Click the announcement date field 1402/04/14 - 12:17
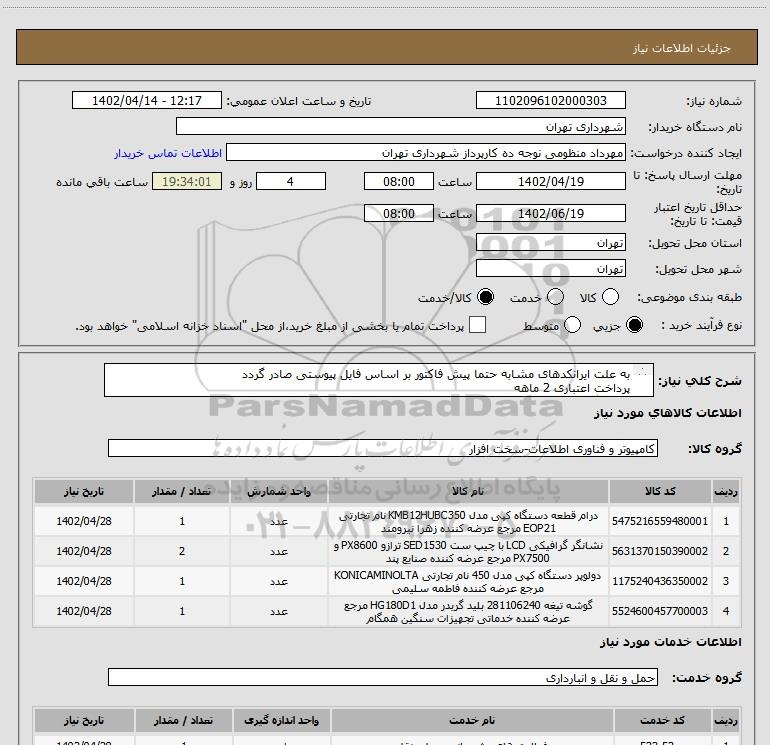The image size is (770, 745). coord(147,100)
